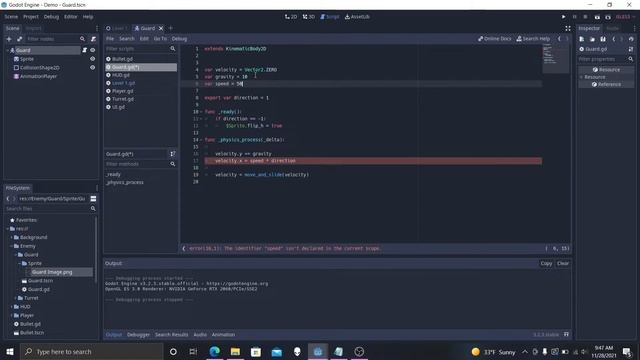Click Search Help button
Screen dimensions: 640x360
(x=533, y=39)
